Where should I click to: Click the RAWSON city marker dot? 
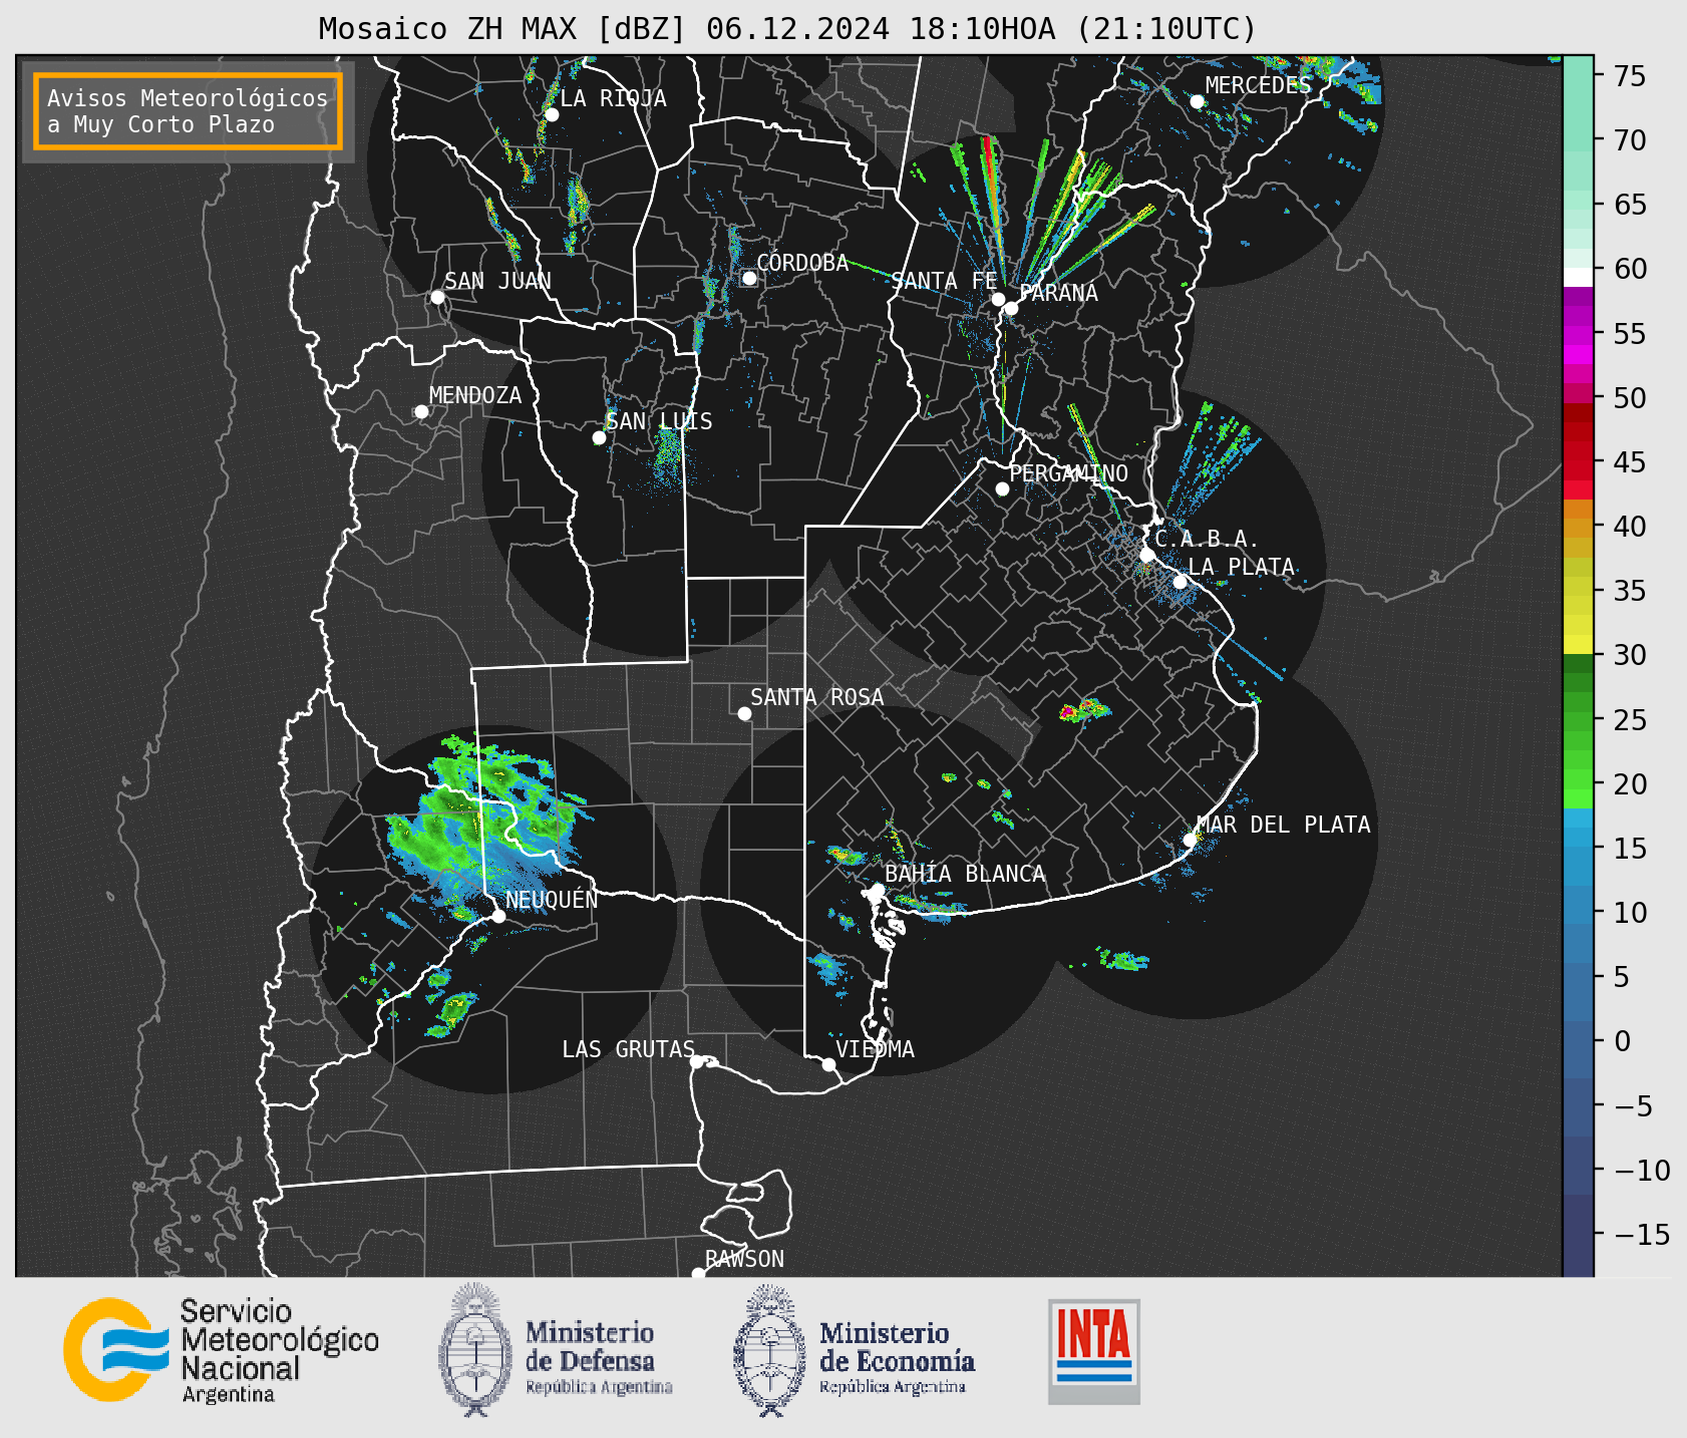tap(698, 1274)
